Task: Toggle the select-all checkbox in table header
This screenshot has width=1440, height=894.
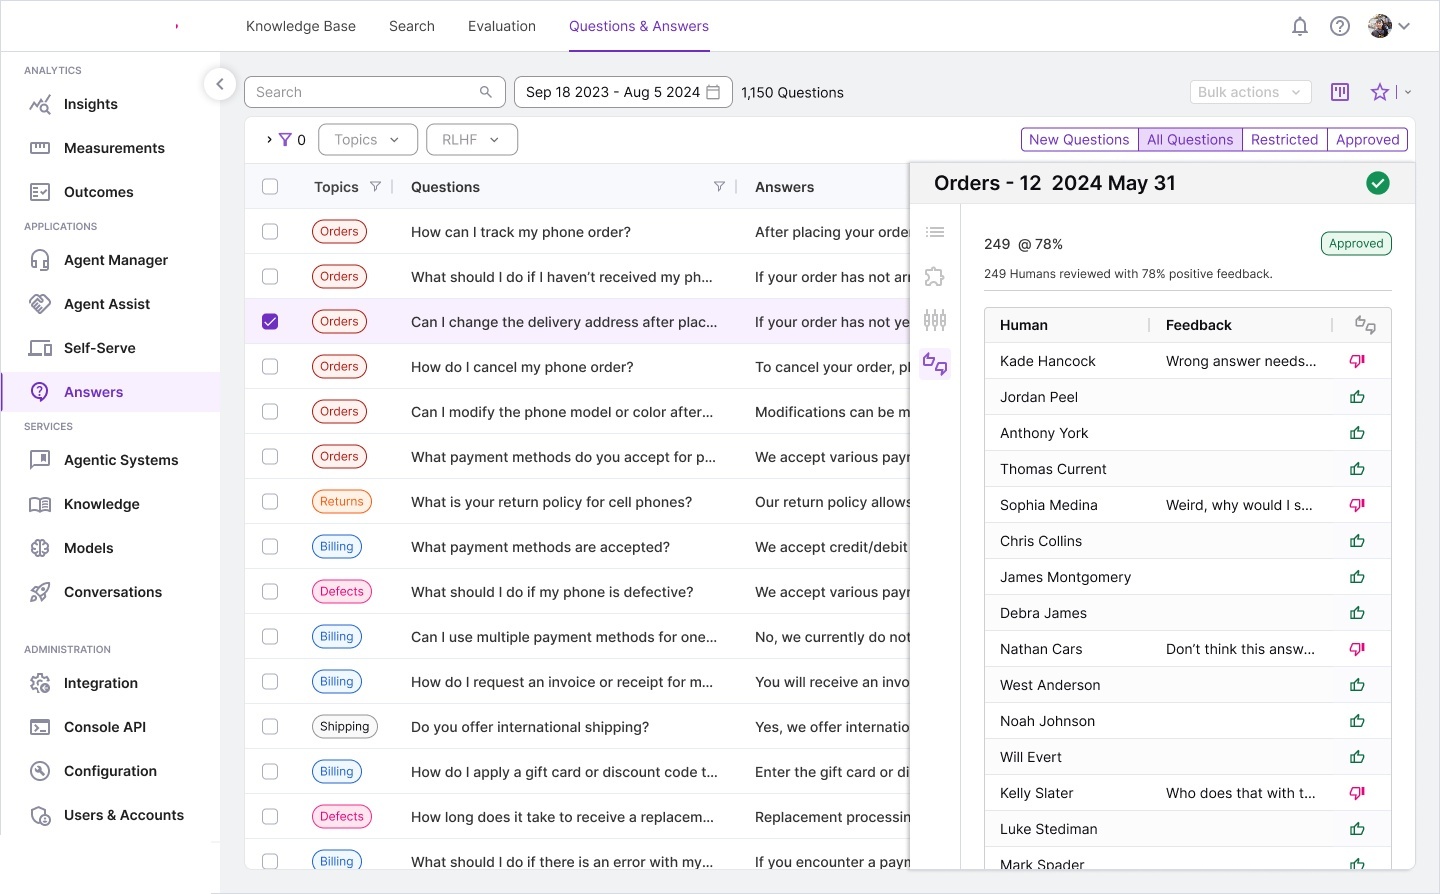Action: (270, 187)
